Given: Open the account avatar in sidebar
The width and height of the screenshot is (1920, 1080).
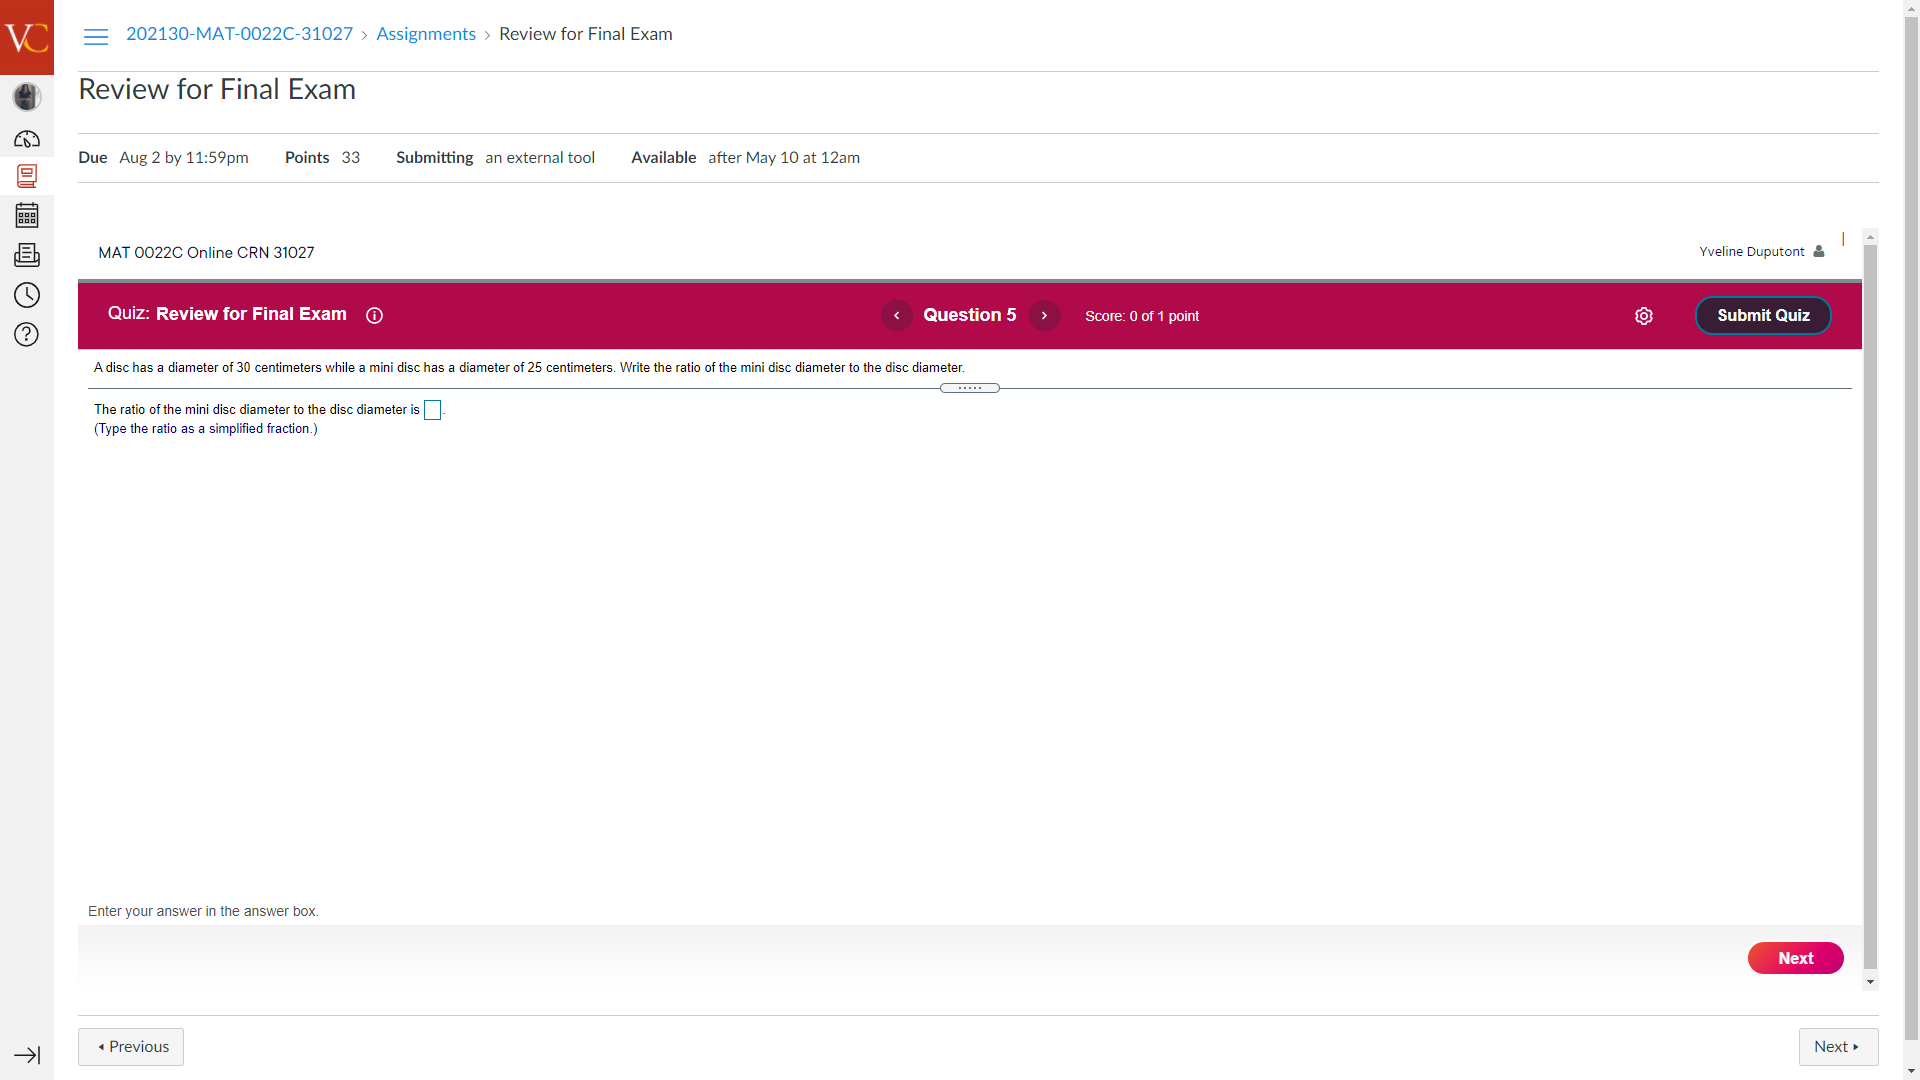Looking at the screenshot, I should [27, 97].
